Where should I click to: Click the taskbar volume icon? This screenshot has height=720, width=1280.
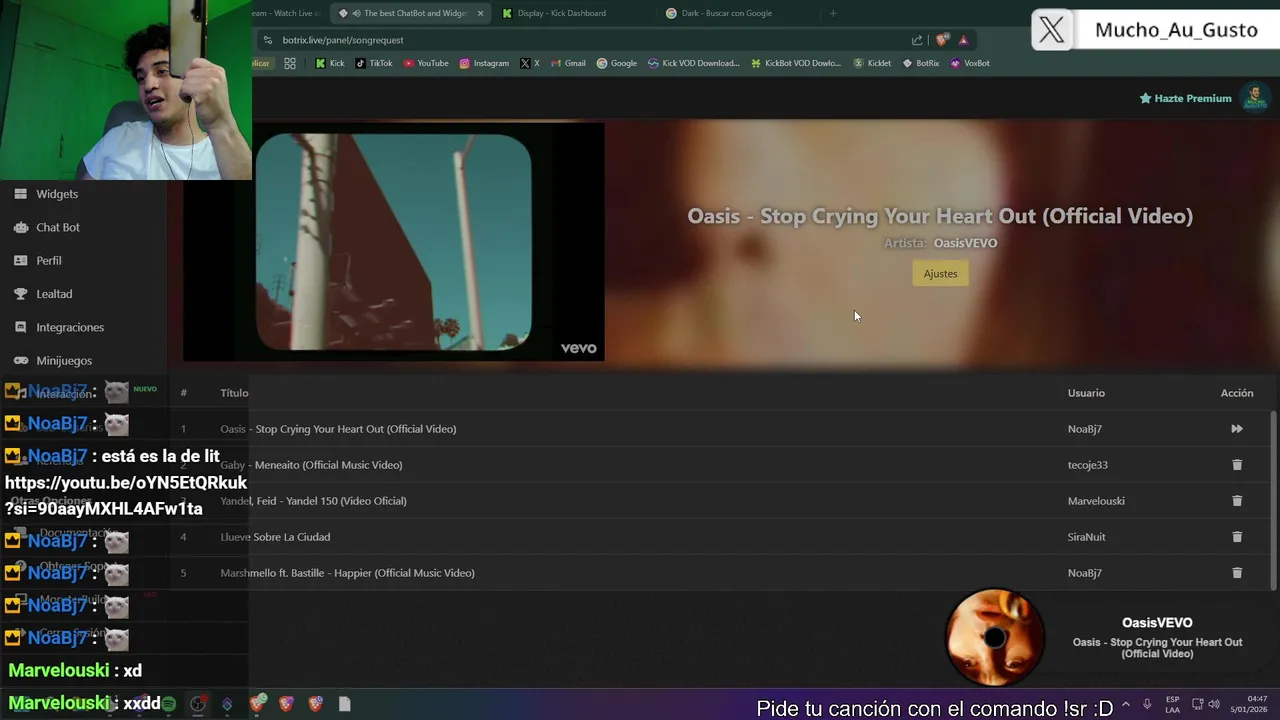click(x=1213, y=704)
